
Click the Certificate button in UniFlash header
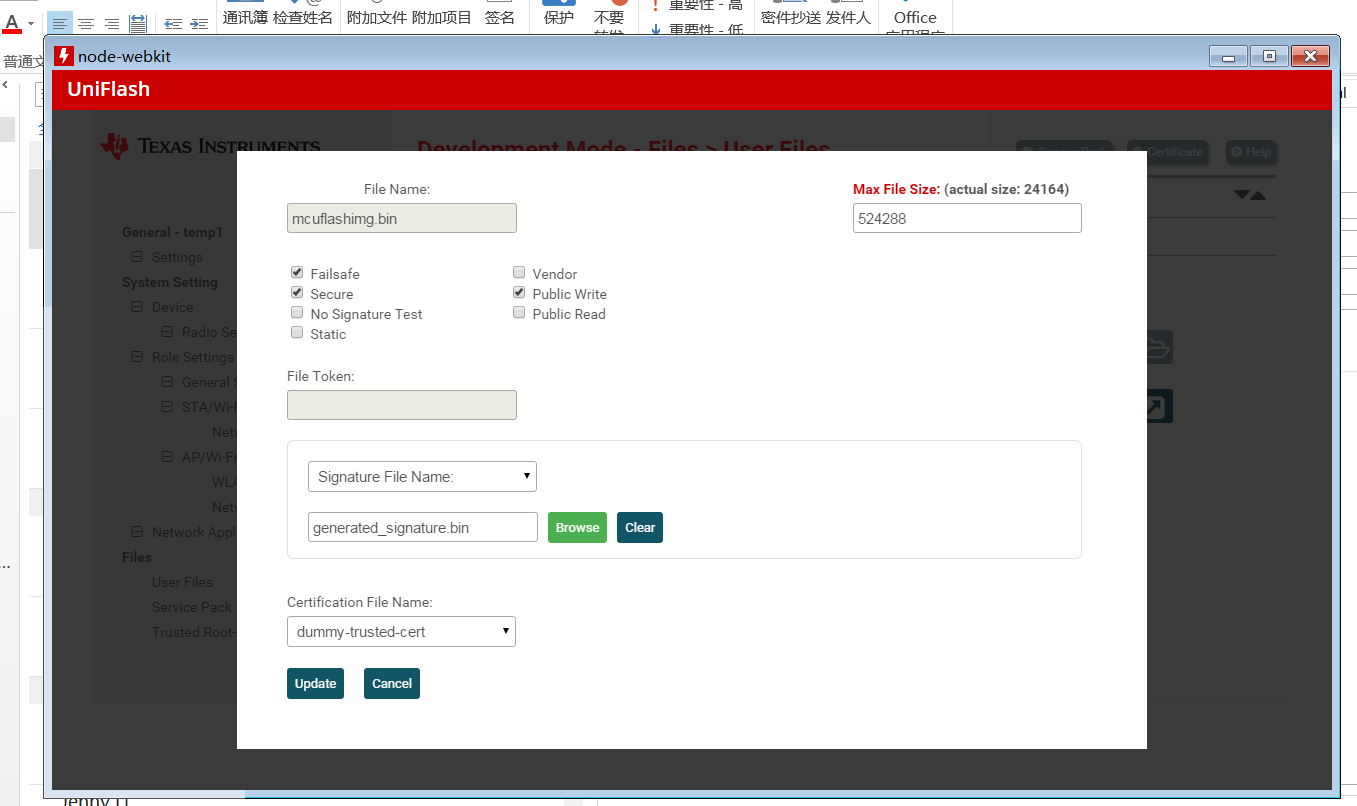[x=1167, y=152]
